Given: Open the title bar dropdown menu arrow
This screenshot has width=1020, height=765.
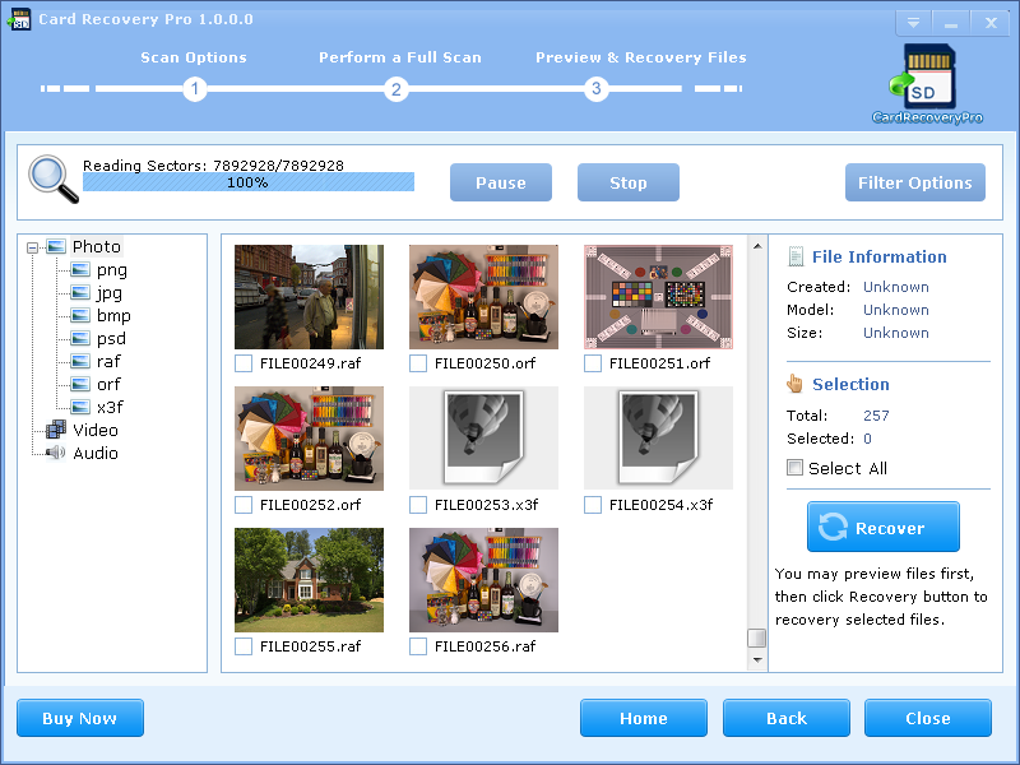Looking at the screenshot, I should pyautogui.click(x=913, y=23).
